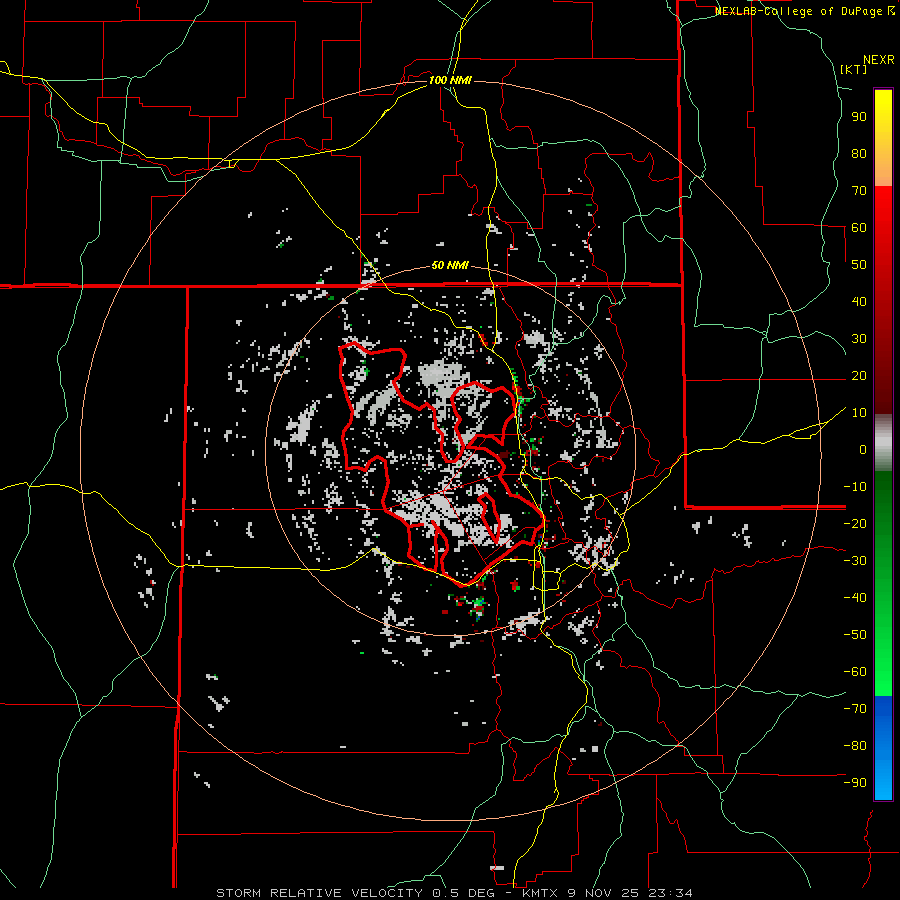The width and height of the screenshot is (900, 900).
Task: Click the STORM RELATIVE VELOCITY product title
Action: pos(320,892)
